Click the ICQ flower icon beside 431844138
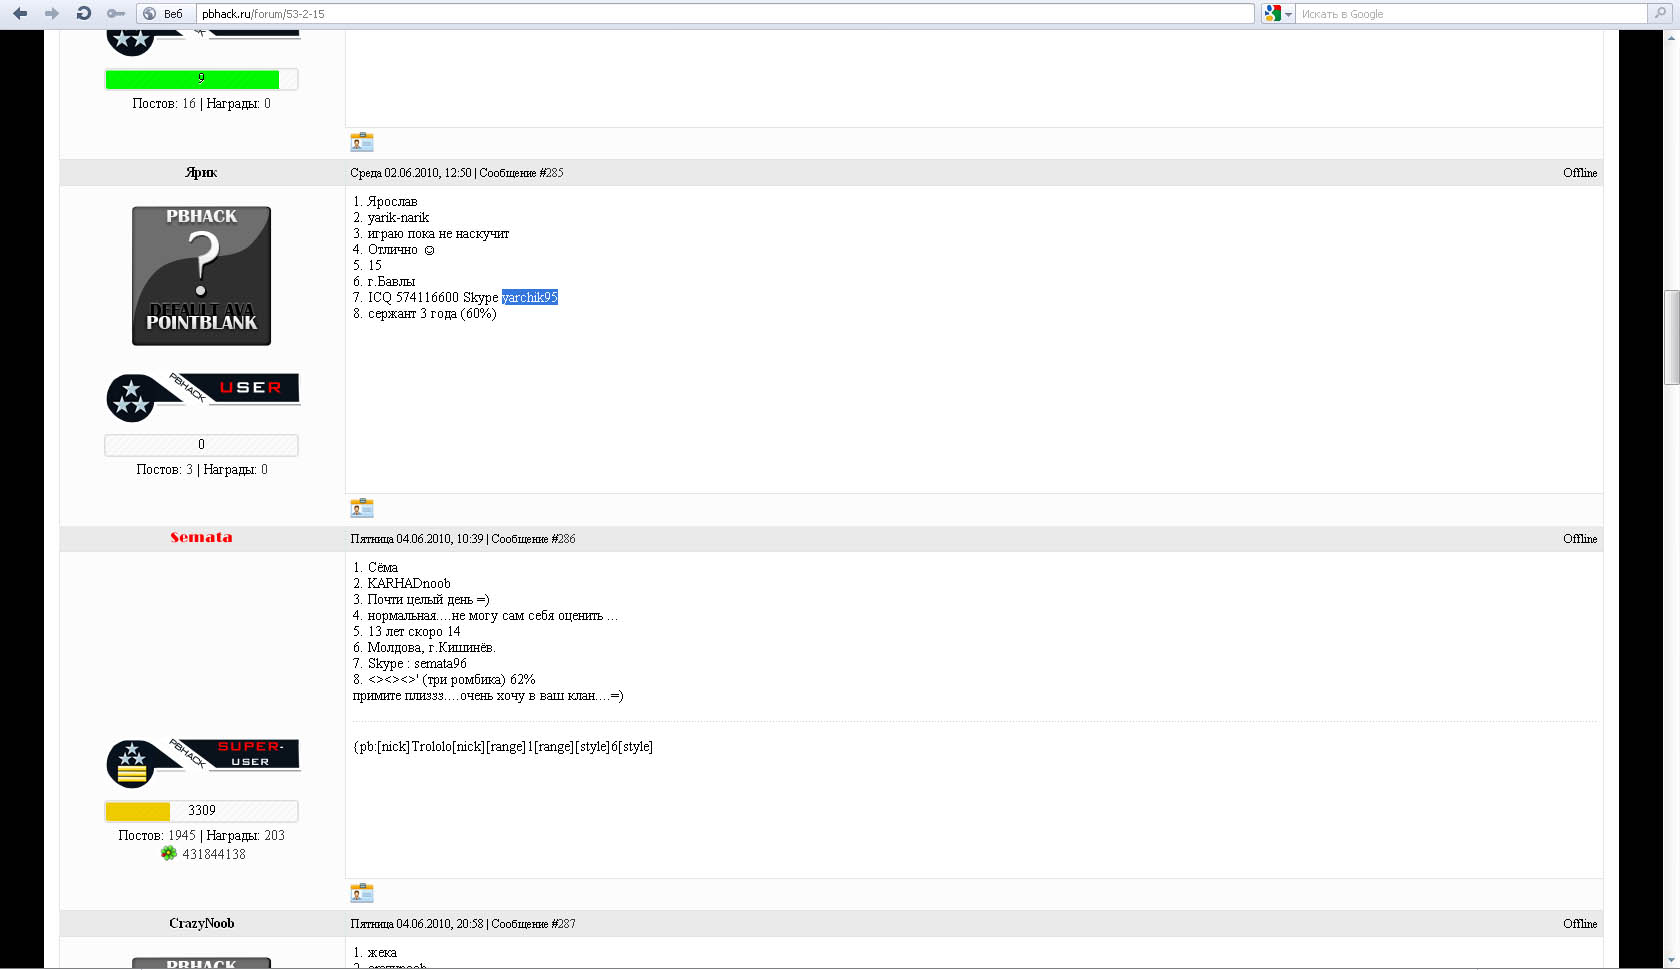 tap(168, 854)
